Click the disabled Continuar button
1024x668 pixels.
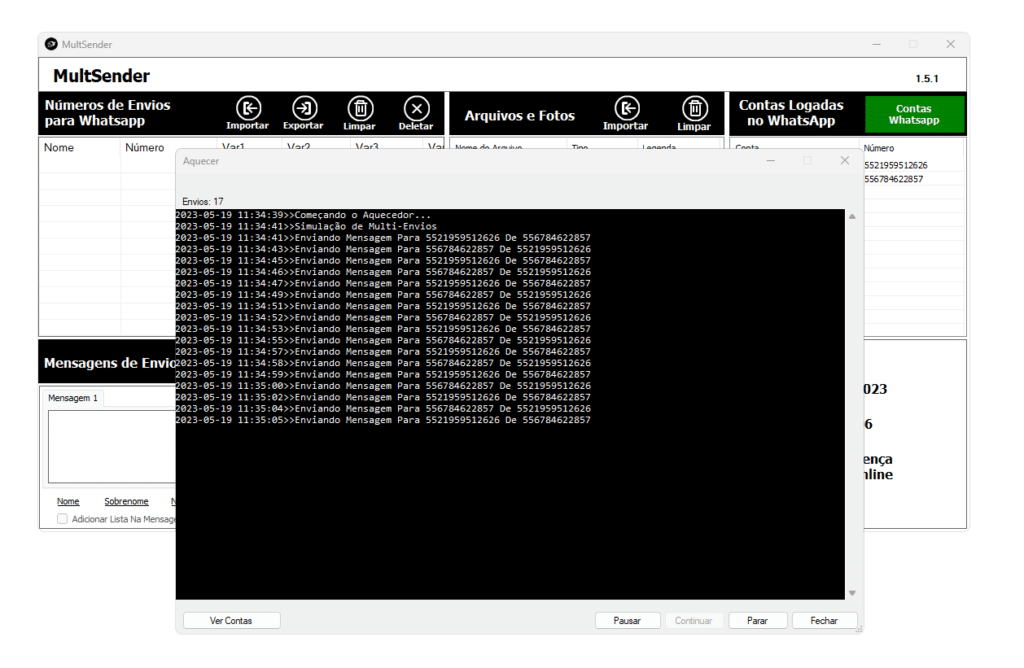pyautogui.click(x=694, y=620)
